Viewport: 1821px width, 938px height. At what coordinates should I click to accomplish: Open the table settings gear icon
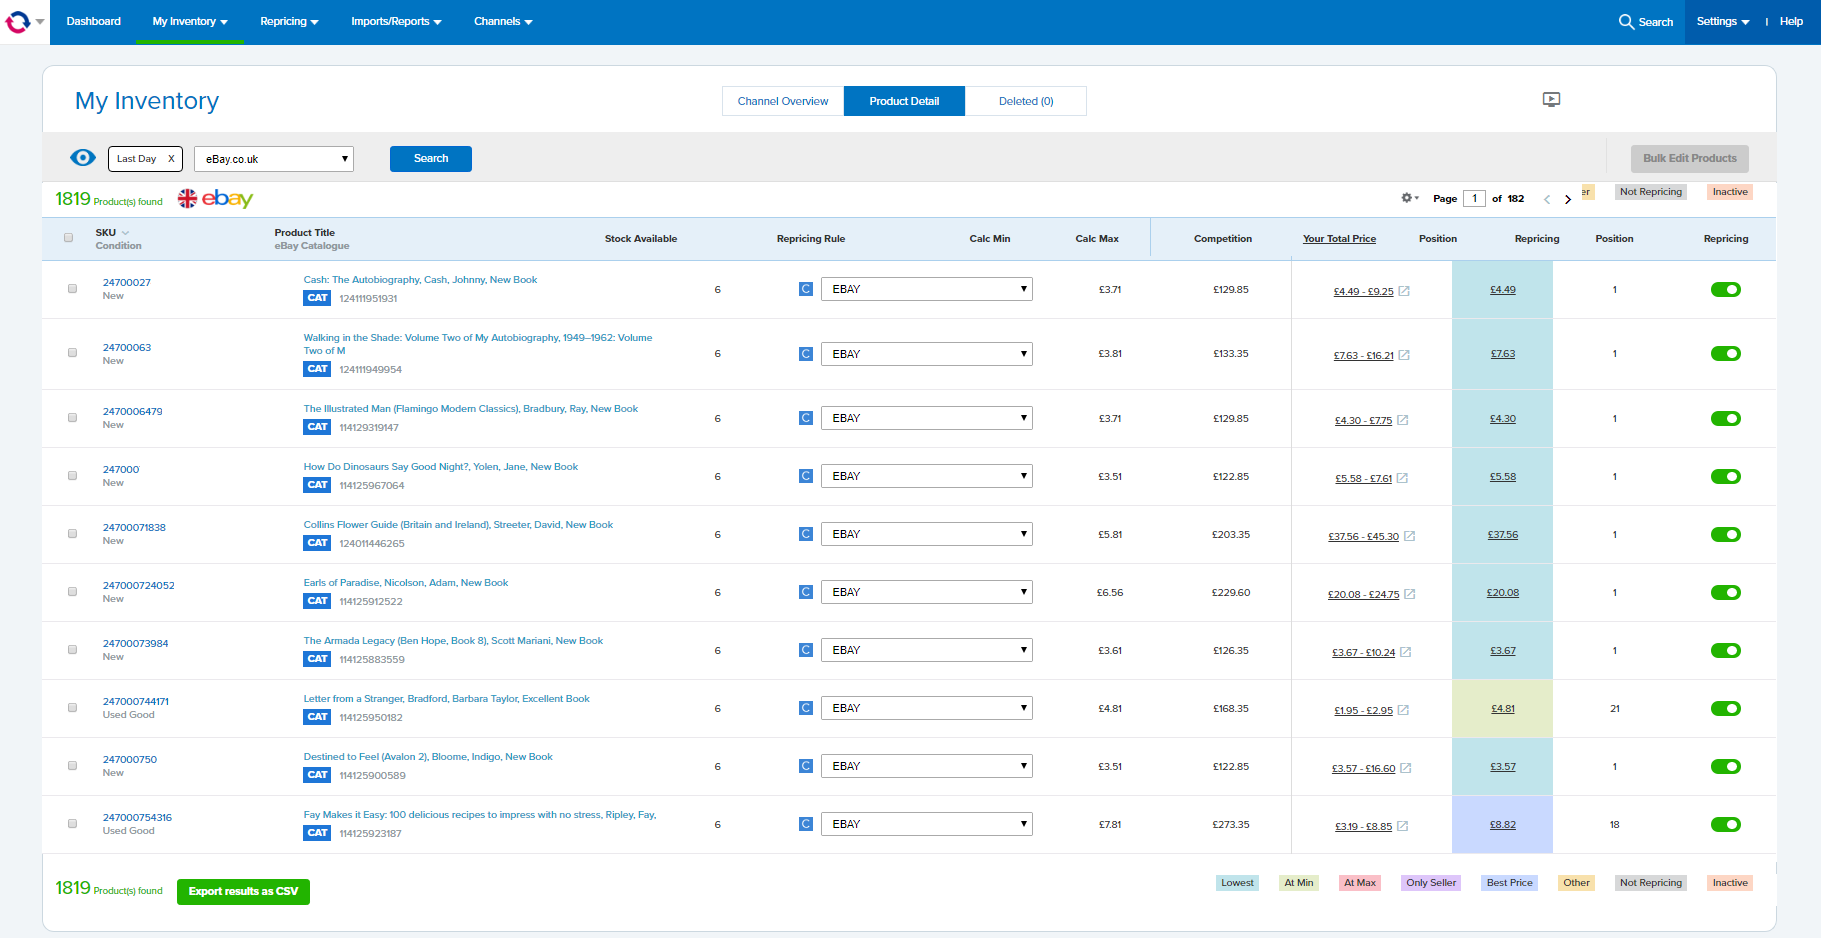tap(1408, 198)
